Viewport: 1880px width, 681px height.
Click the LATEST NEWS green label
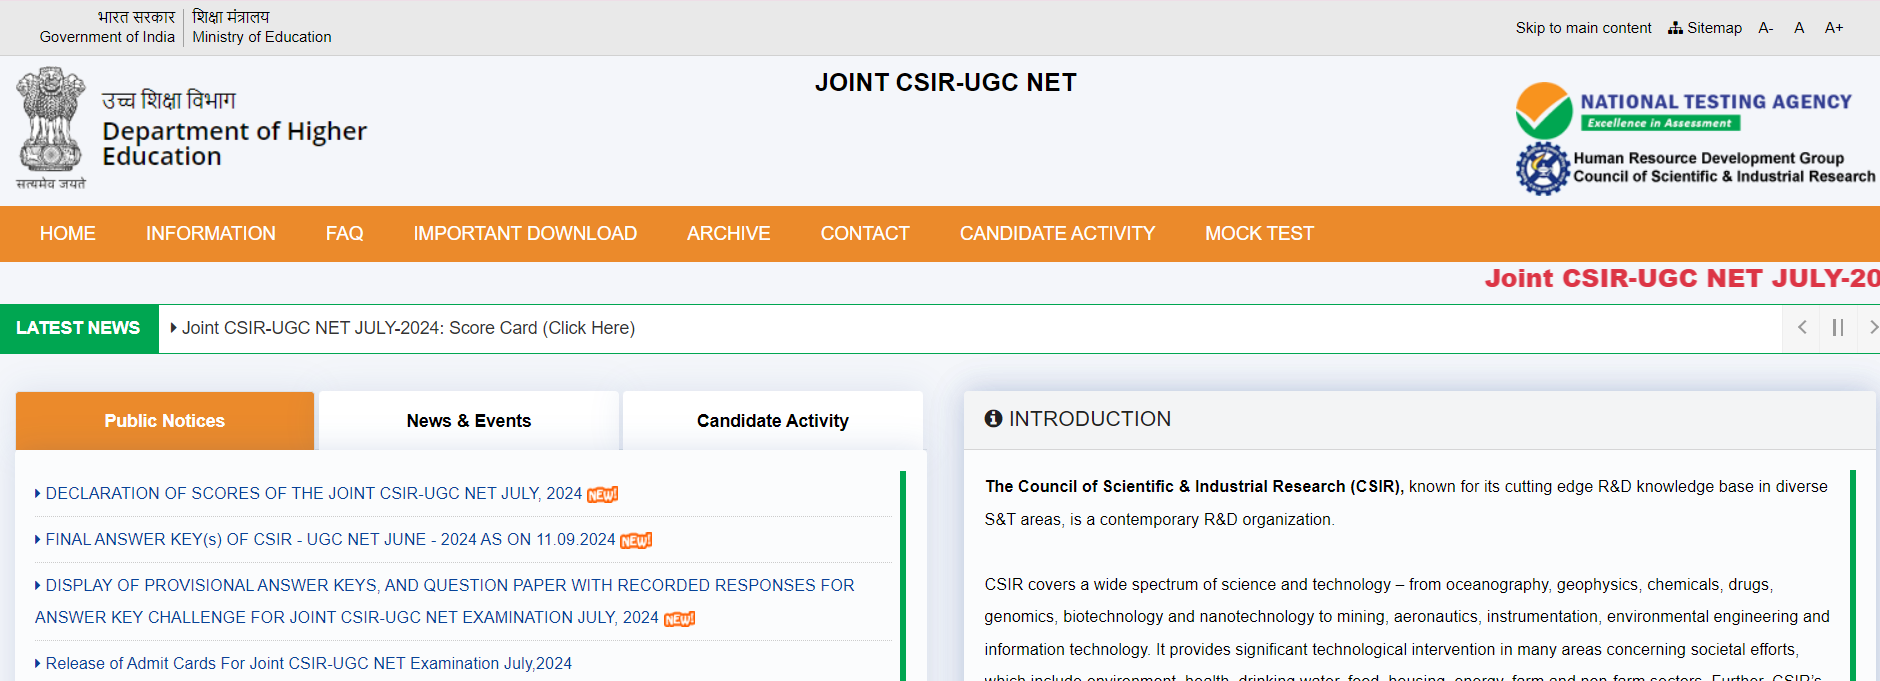[79, 328]
